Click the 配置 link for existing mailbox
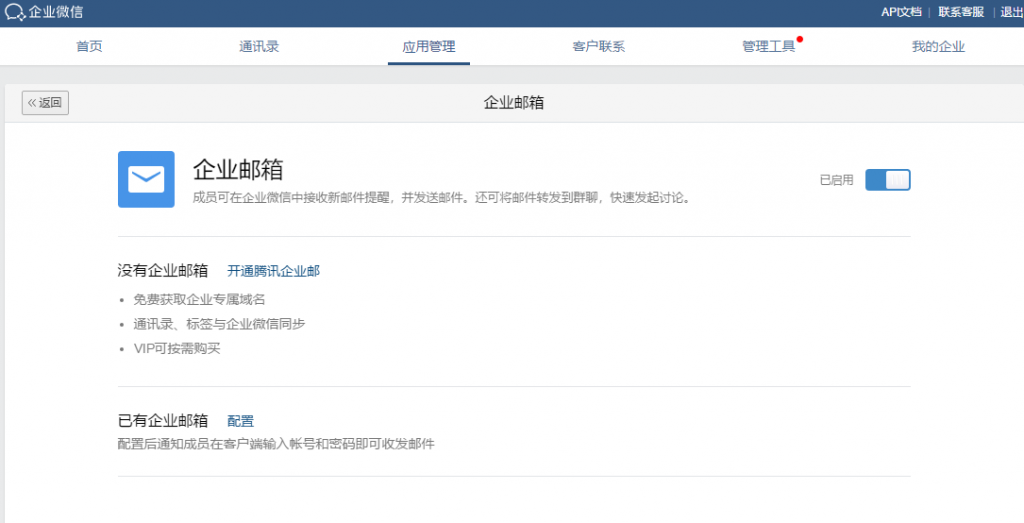Screen dimensions: 1024x523 point(240,421)
